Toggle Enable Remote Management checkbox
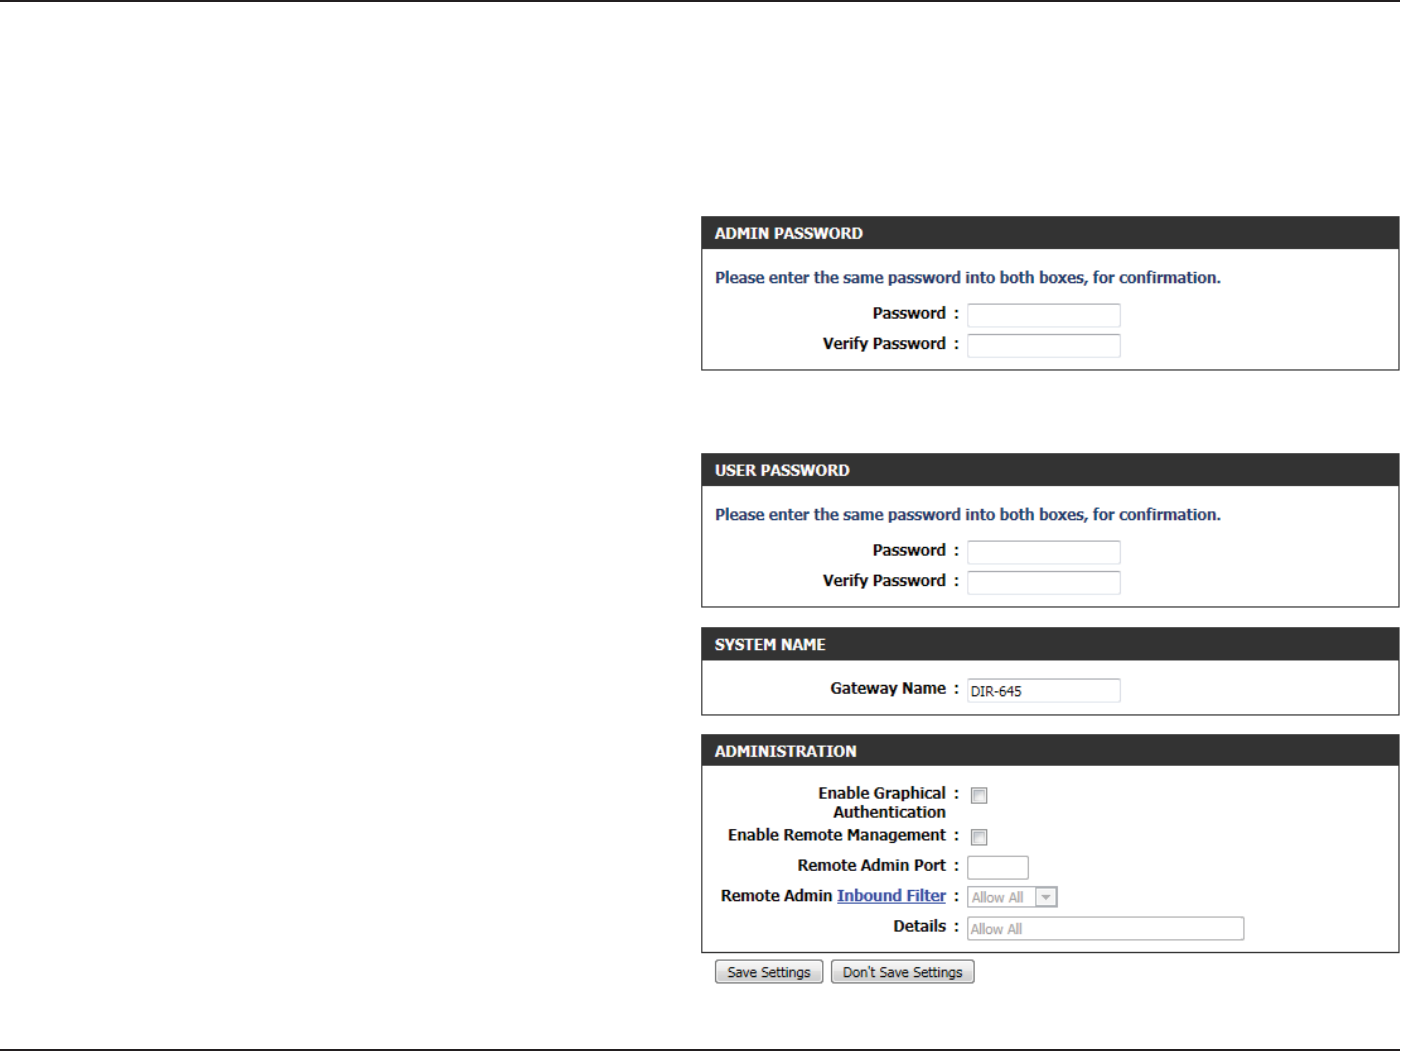 click(979, 837)
